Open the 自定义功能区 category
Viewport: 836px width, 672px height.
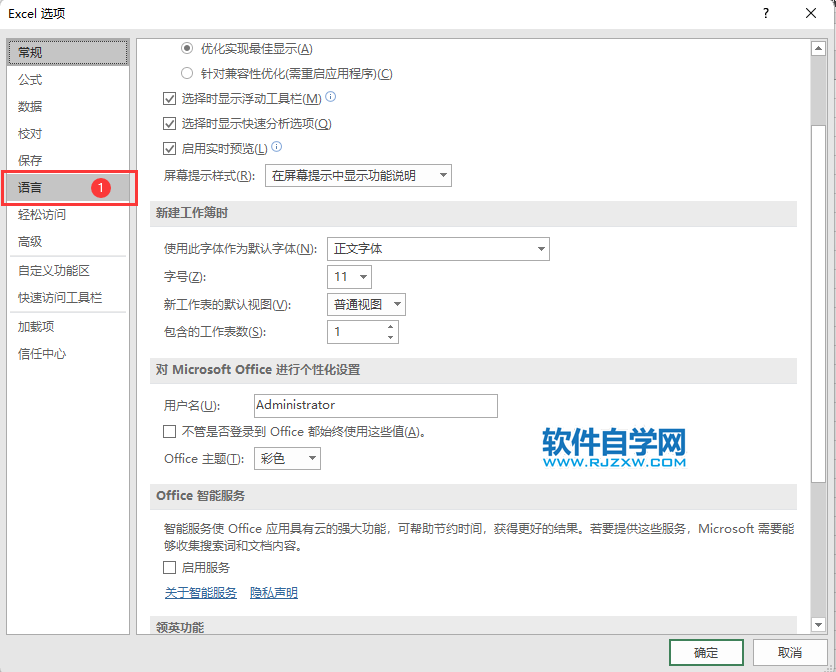pyautogui.click(x=68, y=270)
